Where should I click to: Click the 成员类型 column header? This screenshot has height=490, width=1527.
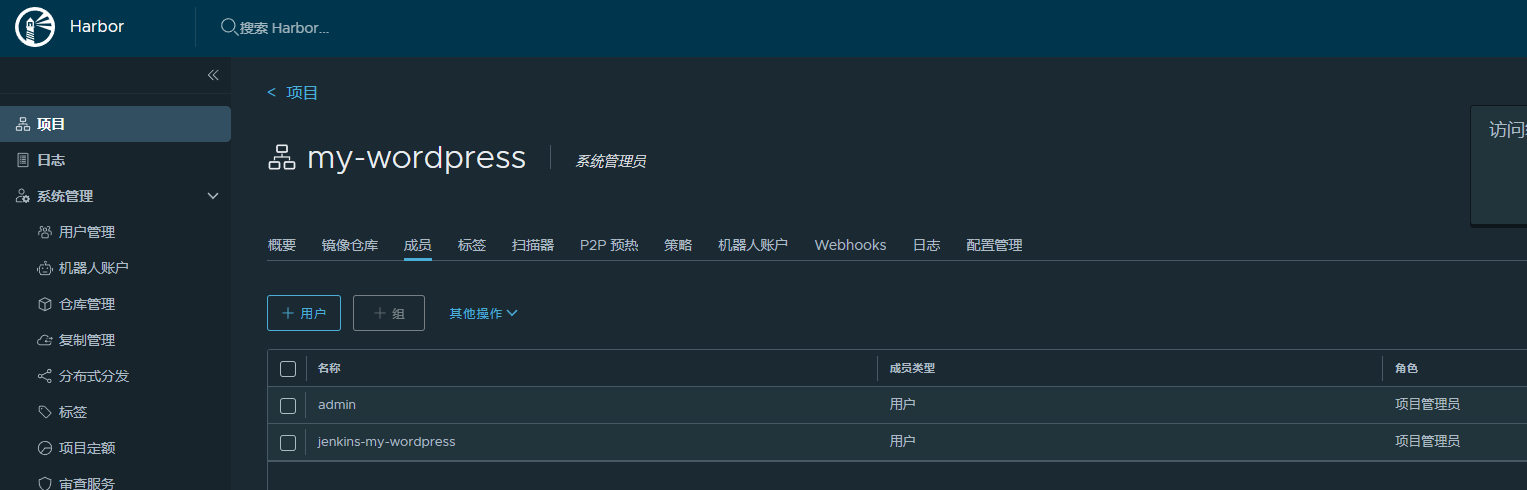coord(912,368)
